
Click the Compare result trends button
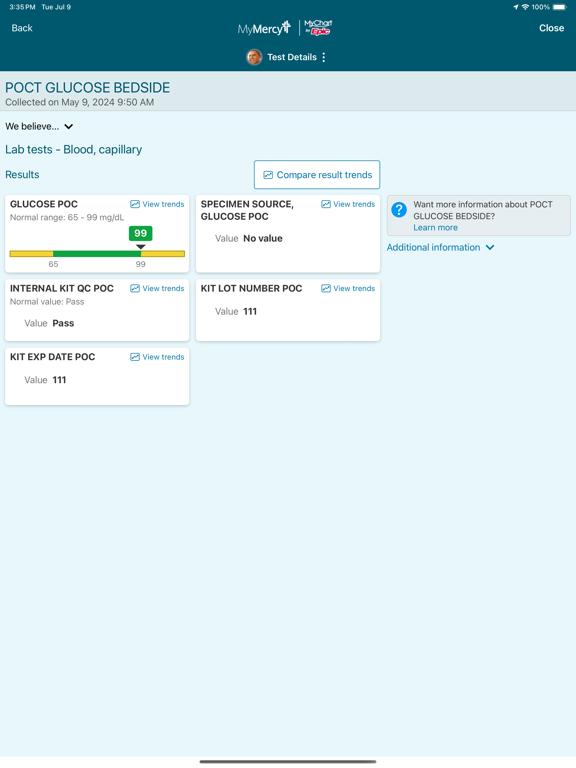tap(317, 175)
